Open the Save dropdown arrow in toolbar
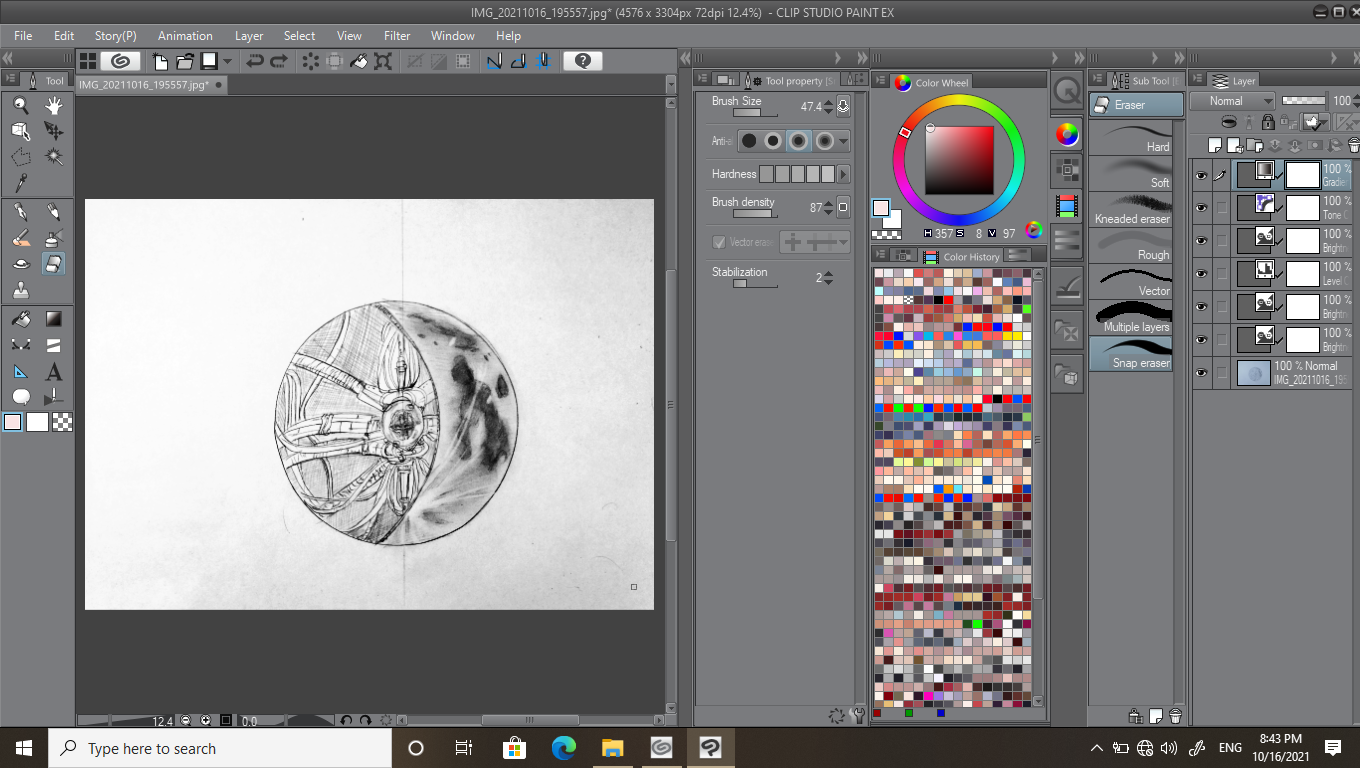Image resolution: width=1360 pixels, height=772 pixels. tap(228, 61)
